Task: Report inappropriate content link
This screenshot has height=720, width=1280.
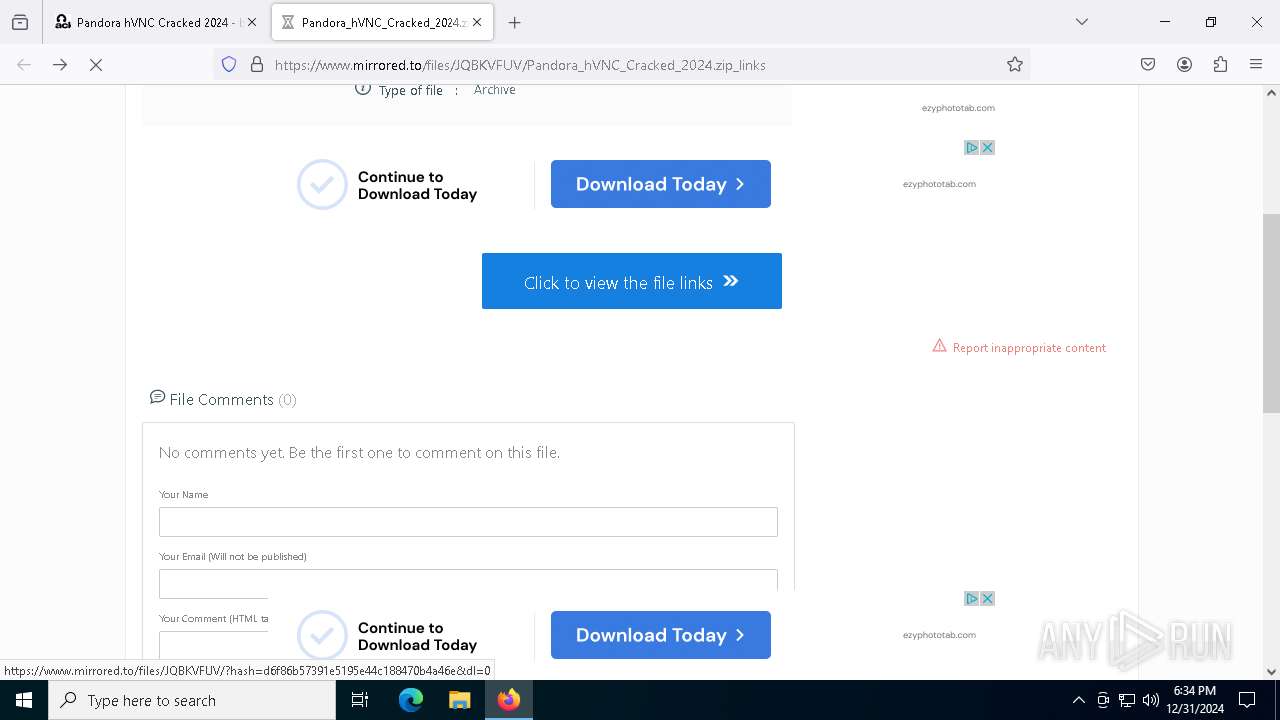Action: pos(1019,347)
